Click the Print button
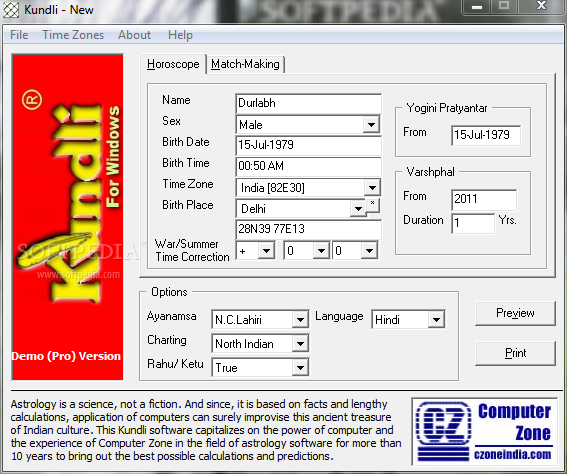 coord(515,353)
